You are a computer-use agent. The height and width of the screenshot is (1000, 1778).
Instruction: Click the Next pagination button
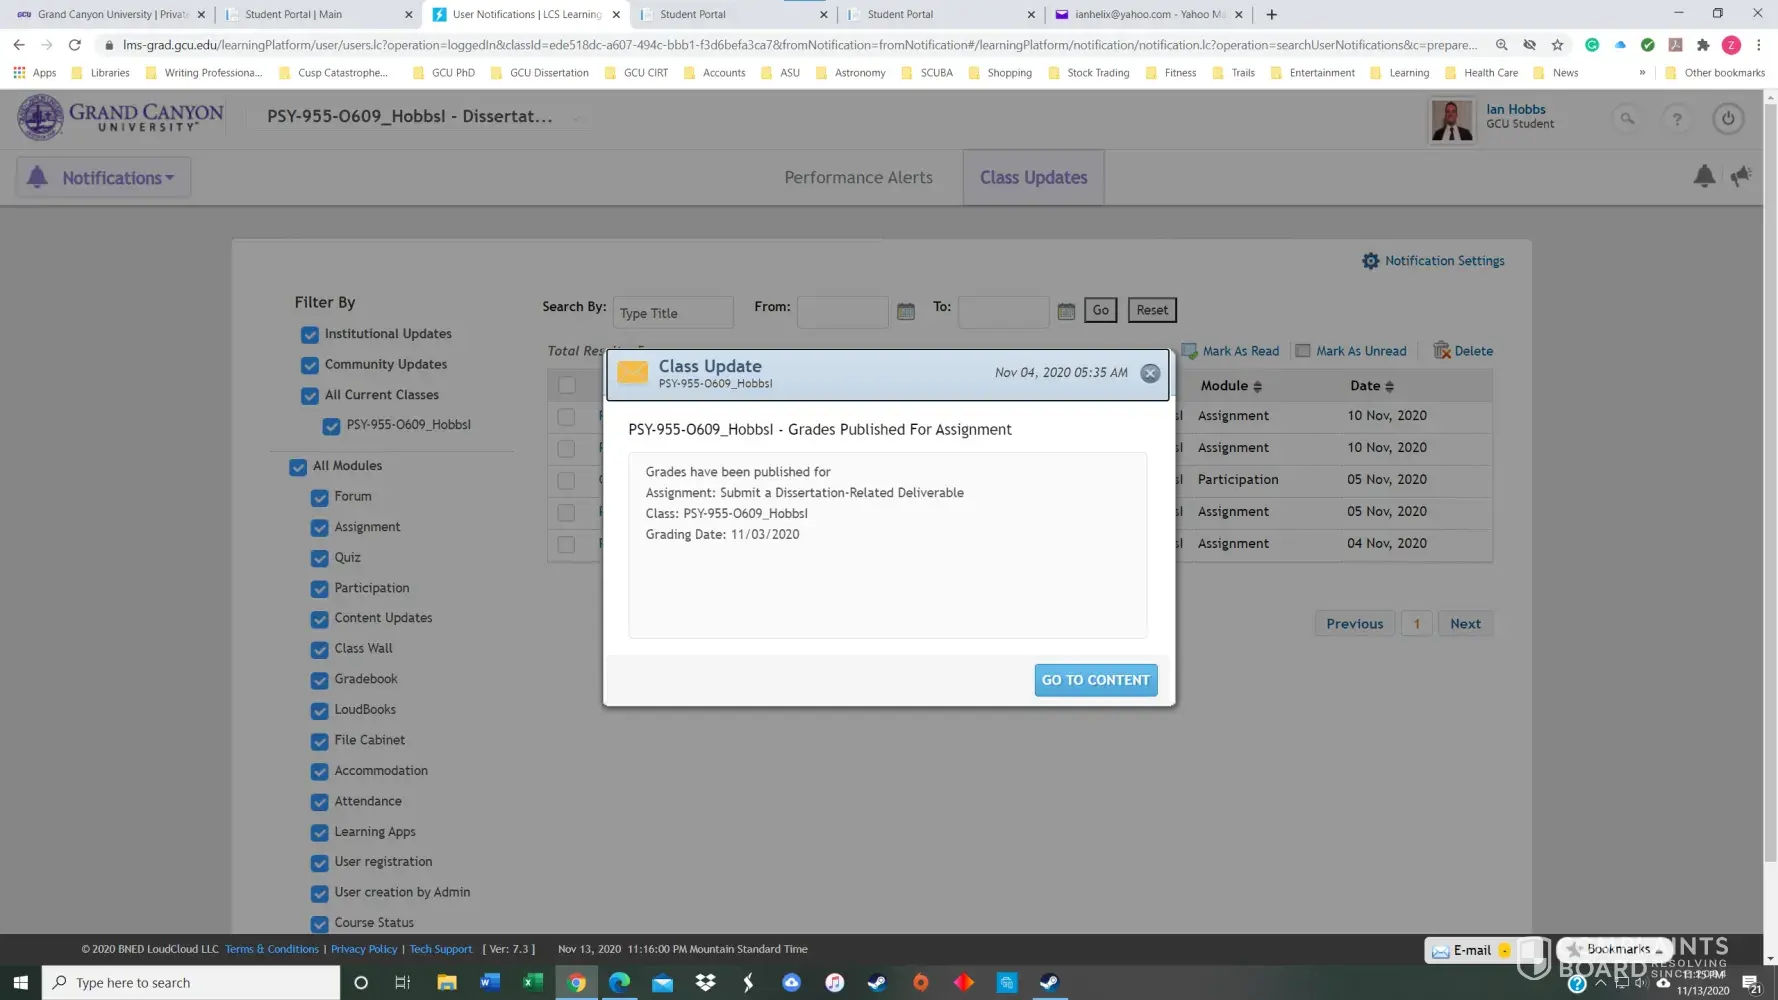point(1465,624)
